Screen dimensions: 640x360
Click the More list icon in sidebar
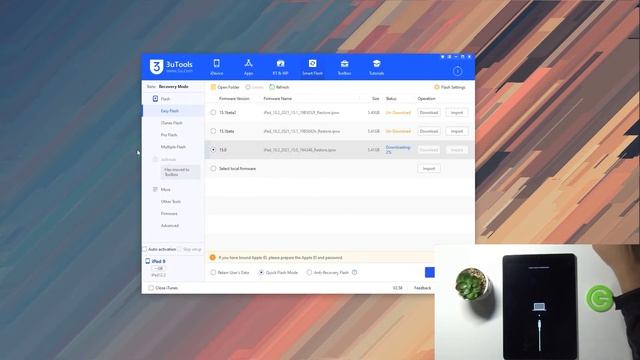click(x=155, y=189)
